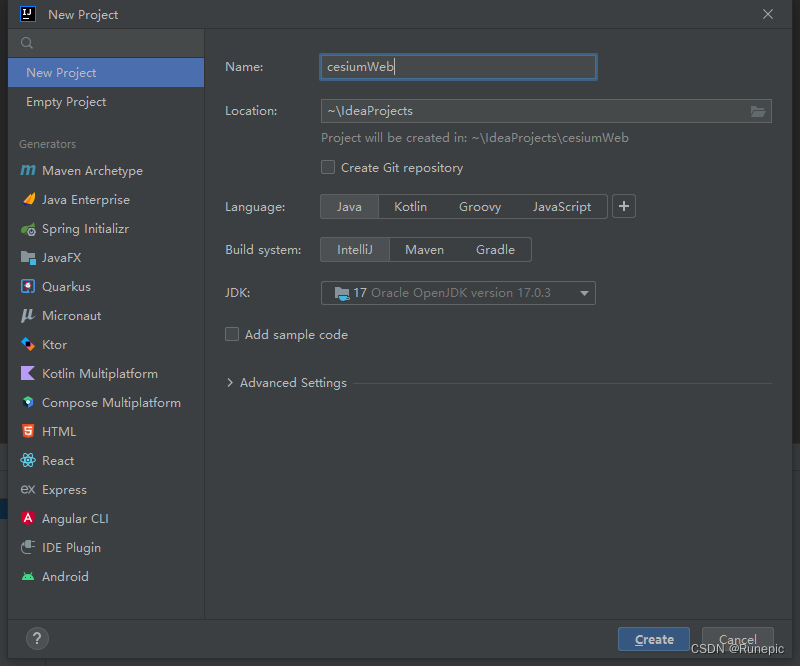The height and width of the screenshot is (666, 800).
Task: Tick the Add sample code checkbox
Action: [x=232, y=334]
